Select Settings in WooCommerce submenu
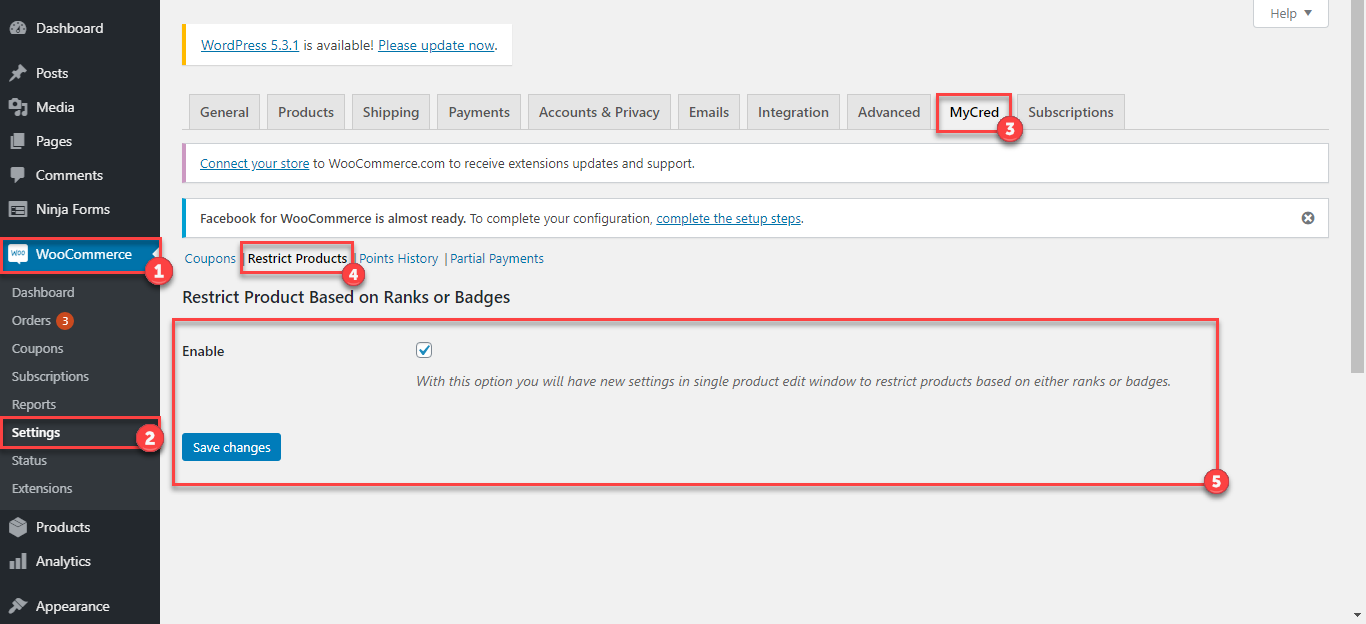The image size is (1366, 624). [x=36, y=432]
